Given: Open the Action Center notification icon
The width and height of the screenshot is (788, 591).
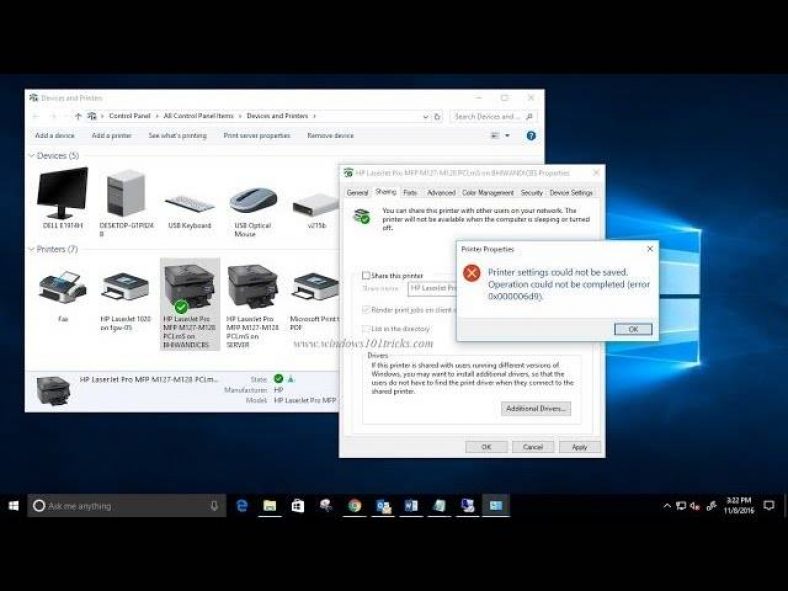Looking at the screenshot, I should click(x=768, y=506).
